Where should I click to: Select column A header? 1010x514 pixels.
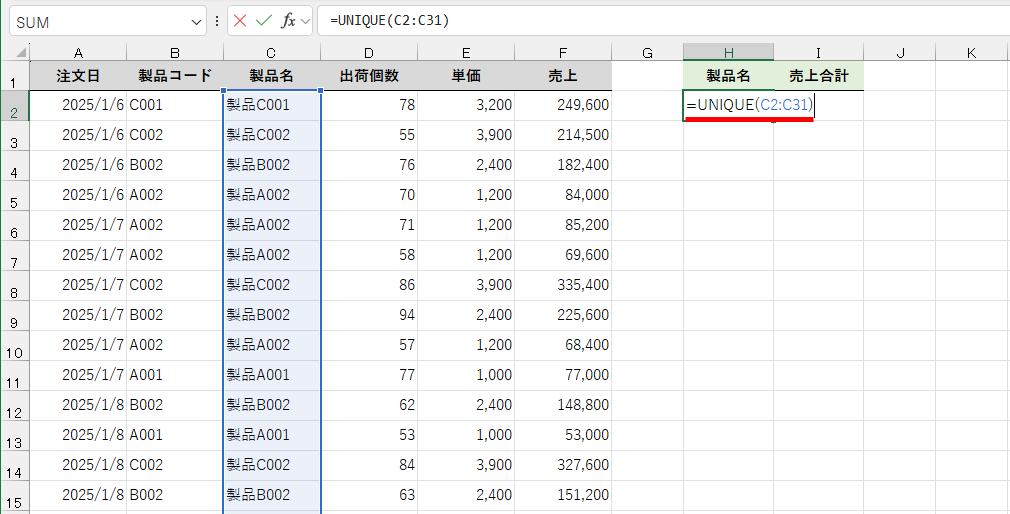(78, 53)
